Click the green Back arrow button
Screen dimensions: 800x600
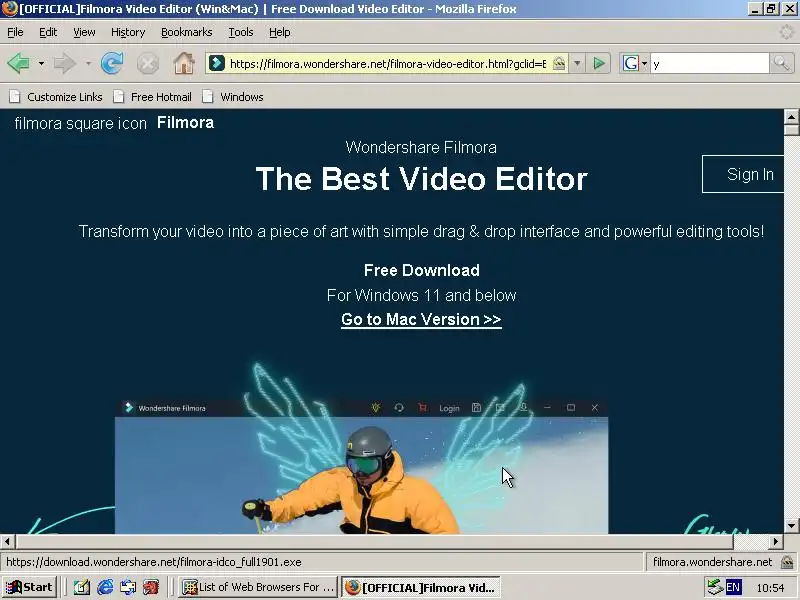[18, 64]
